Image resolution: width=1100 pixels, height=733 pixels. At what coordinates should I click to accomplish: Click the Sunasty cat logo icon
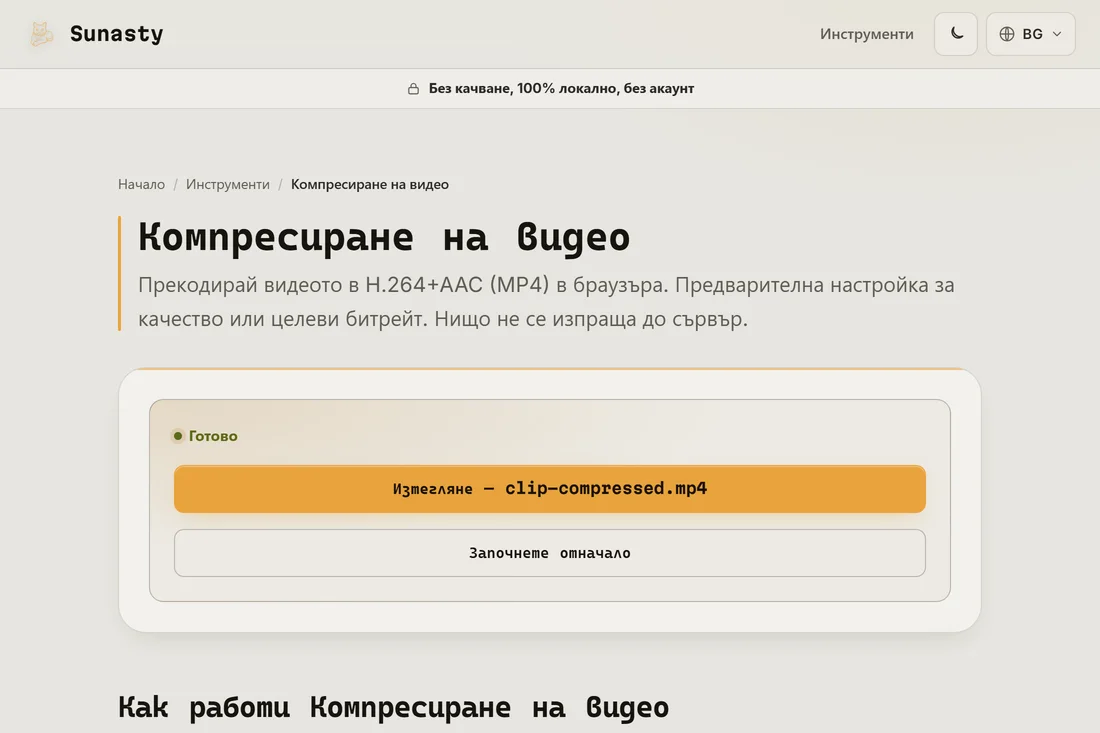tap(41, 34)
